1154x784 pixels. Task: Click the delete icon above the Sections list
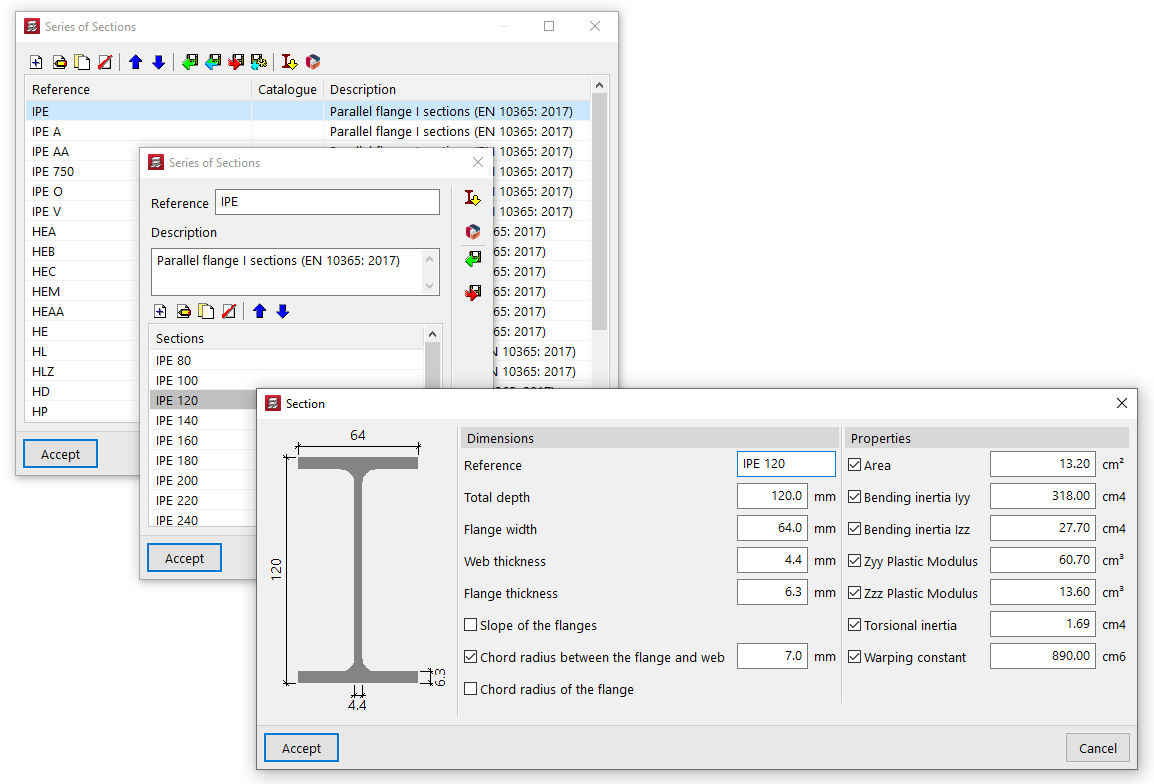pos(228,311)
